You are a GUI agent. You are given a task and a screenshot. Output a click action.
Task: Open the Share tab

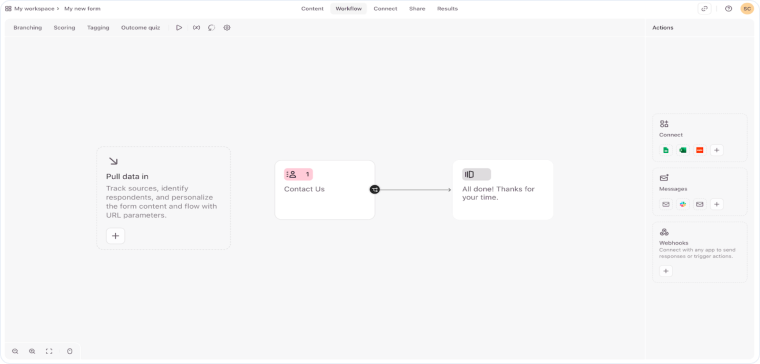(417, 9)
